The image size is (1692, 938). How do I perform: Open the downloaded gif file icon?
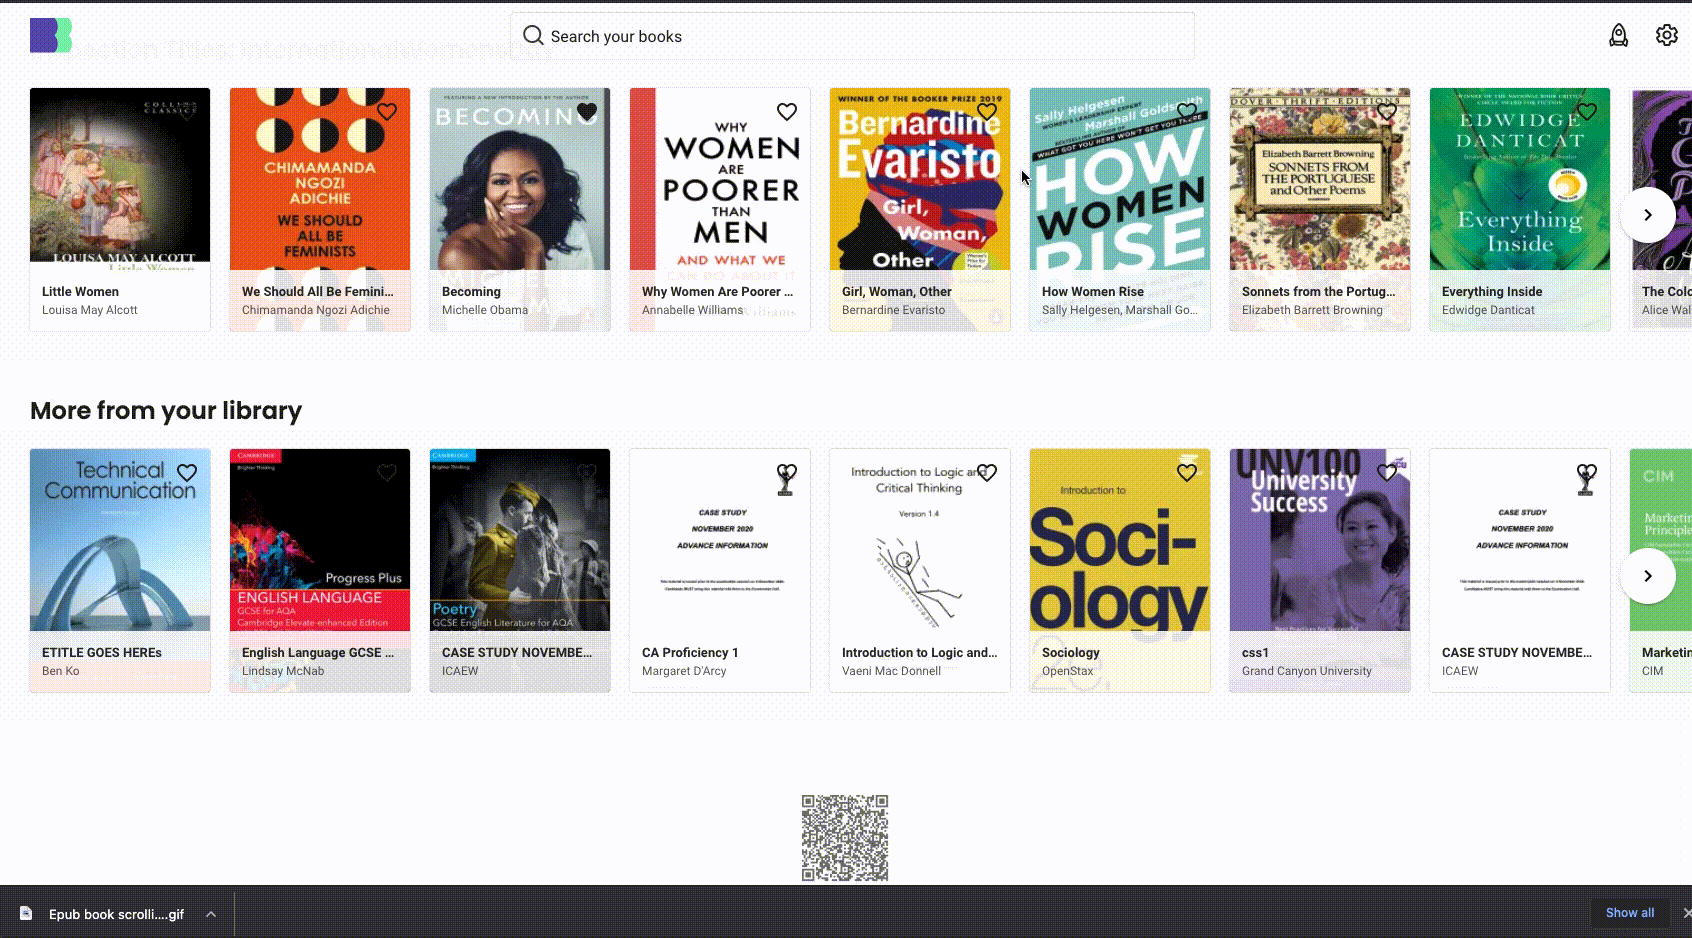(x=26, y=913)
